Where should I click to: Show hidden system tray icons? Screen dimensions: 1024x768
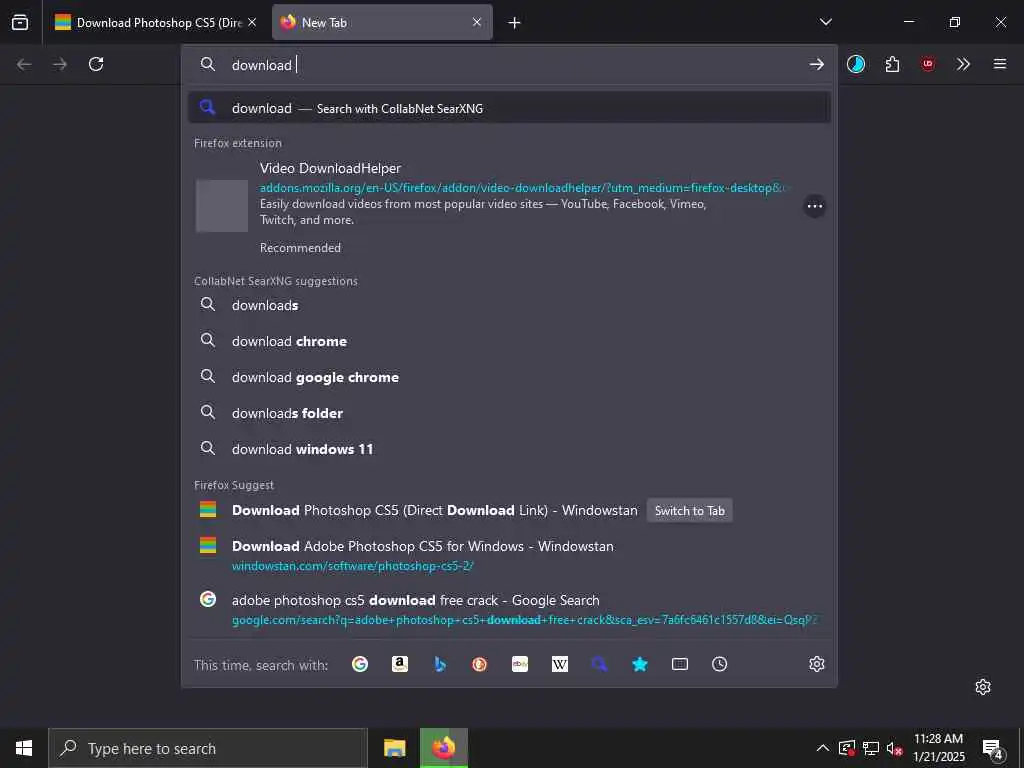(x=823, y=748)
